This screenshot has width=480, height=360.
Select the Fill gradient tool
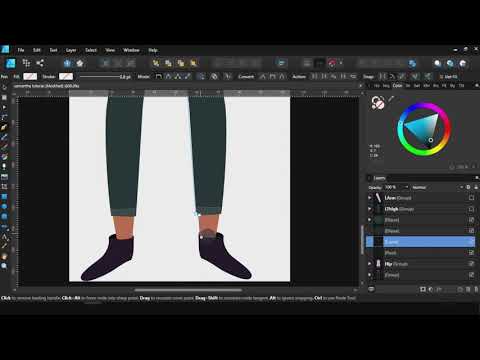[4, 156]
